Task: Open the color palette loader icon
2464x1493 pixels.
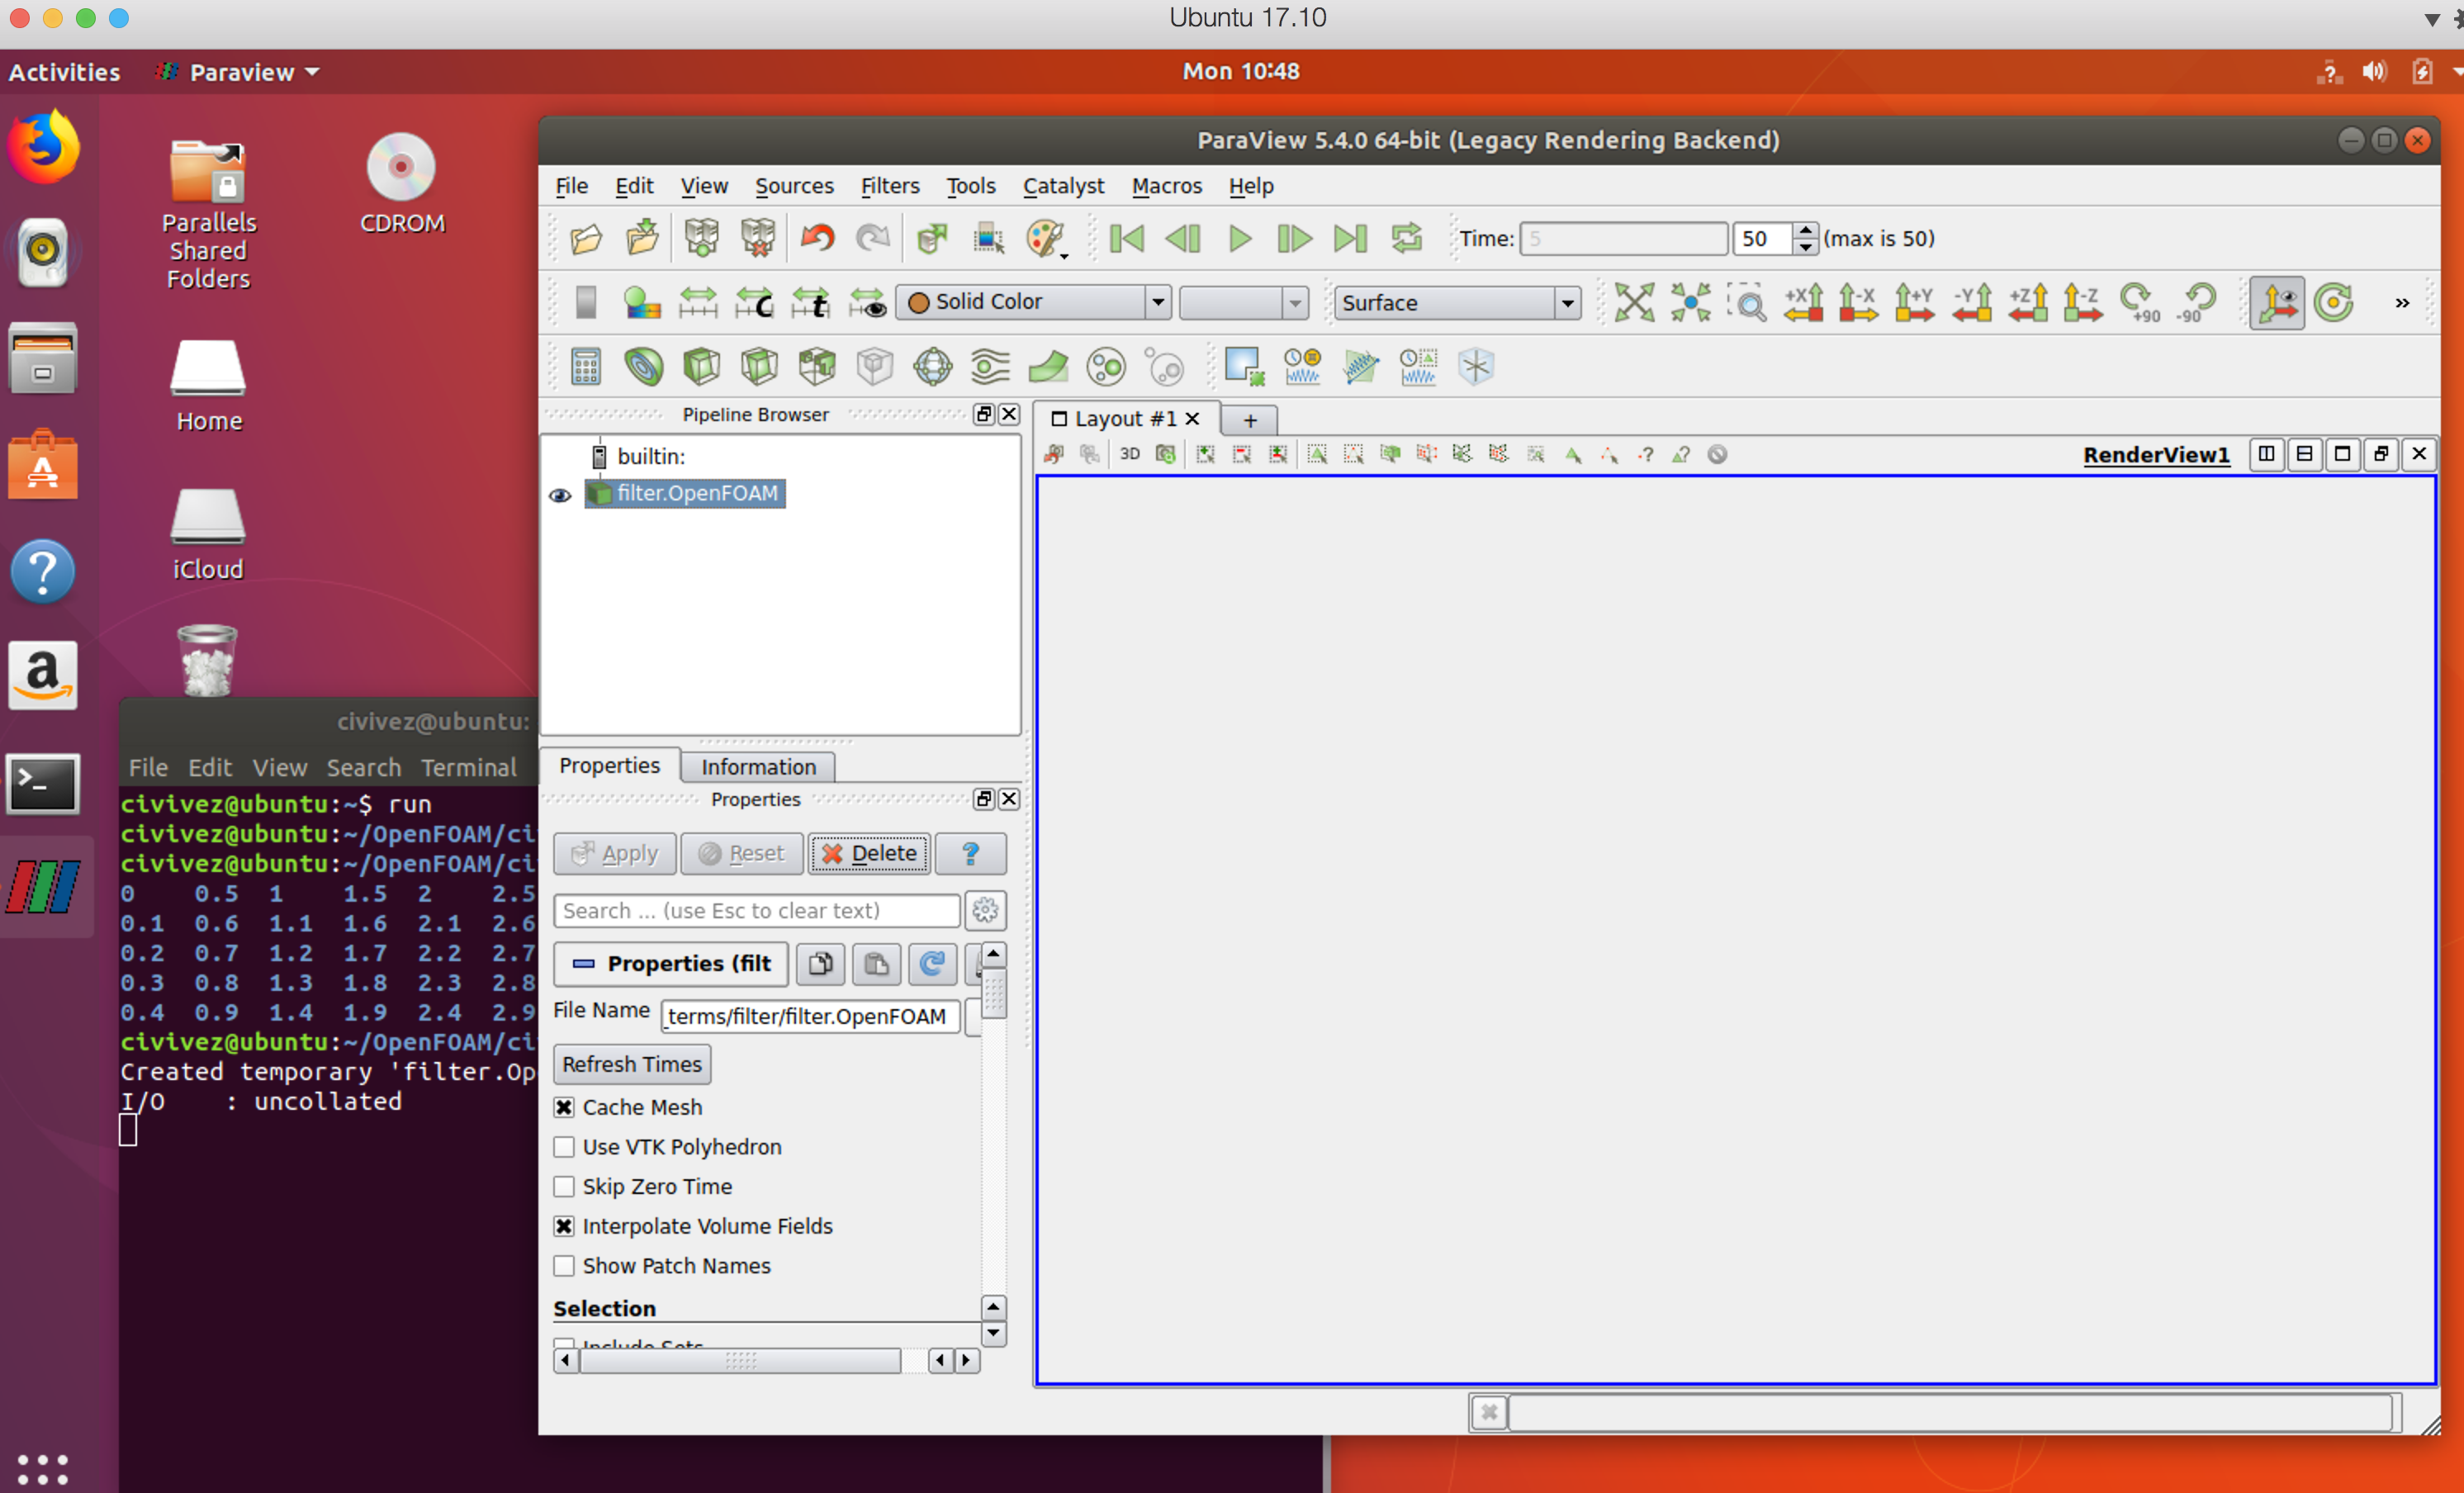Action: pos(1045,240)
